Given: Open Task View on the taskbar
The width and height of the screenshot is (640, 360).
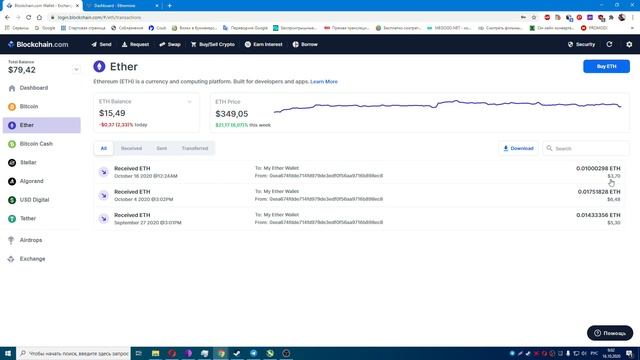Looking at the screenshot, I should tap(138, 353).
